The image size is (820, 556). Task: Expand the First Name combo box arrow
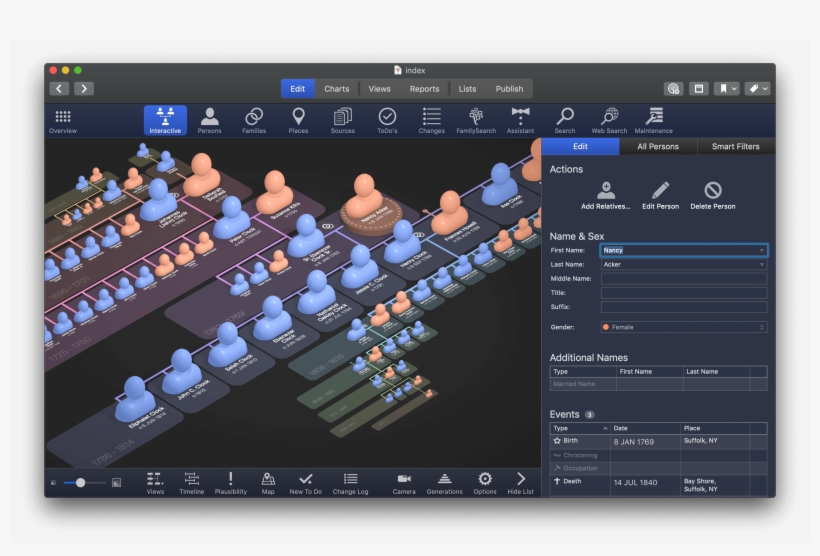(x=762, y=250)
